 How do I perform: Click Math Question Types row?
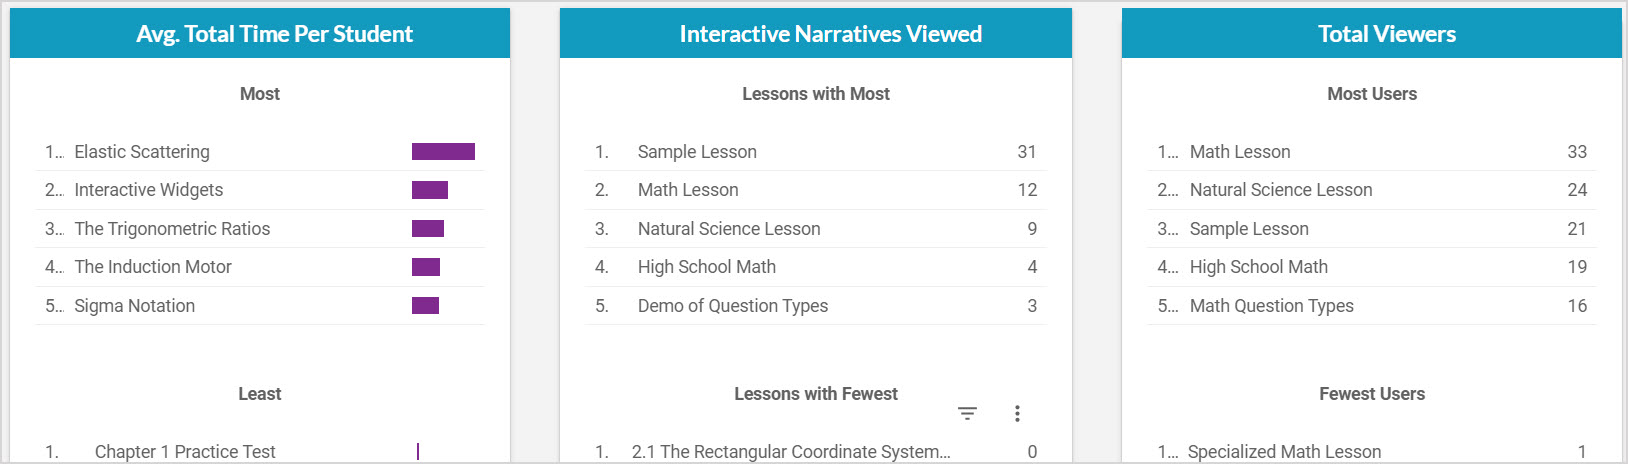point(1272,306)
